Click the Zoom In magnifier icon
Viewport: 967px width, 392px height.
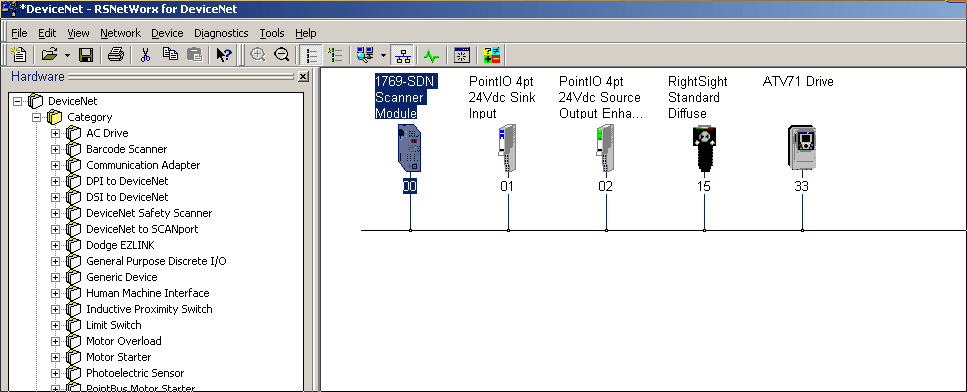(258, 55)
